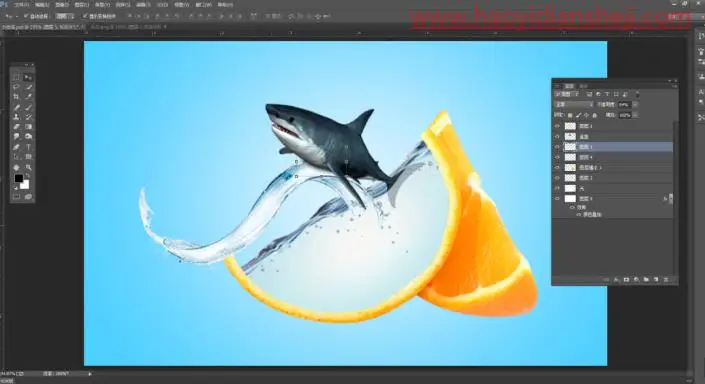Select the Hand tool
The width and height of the screenshot is (705, 384).
(x=17, y=168)
